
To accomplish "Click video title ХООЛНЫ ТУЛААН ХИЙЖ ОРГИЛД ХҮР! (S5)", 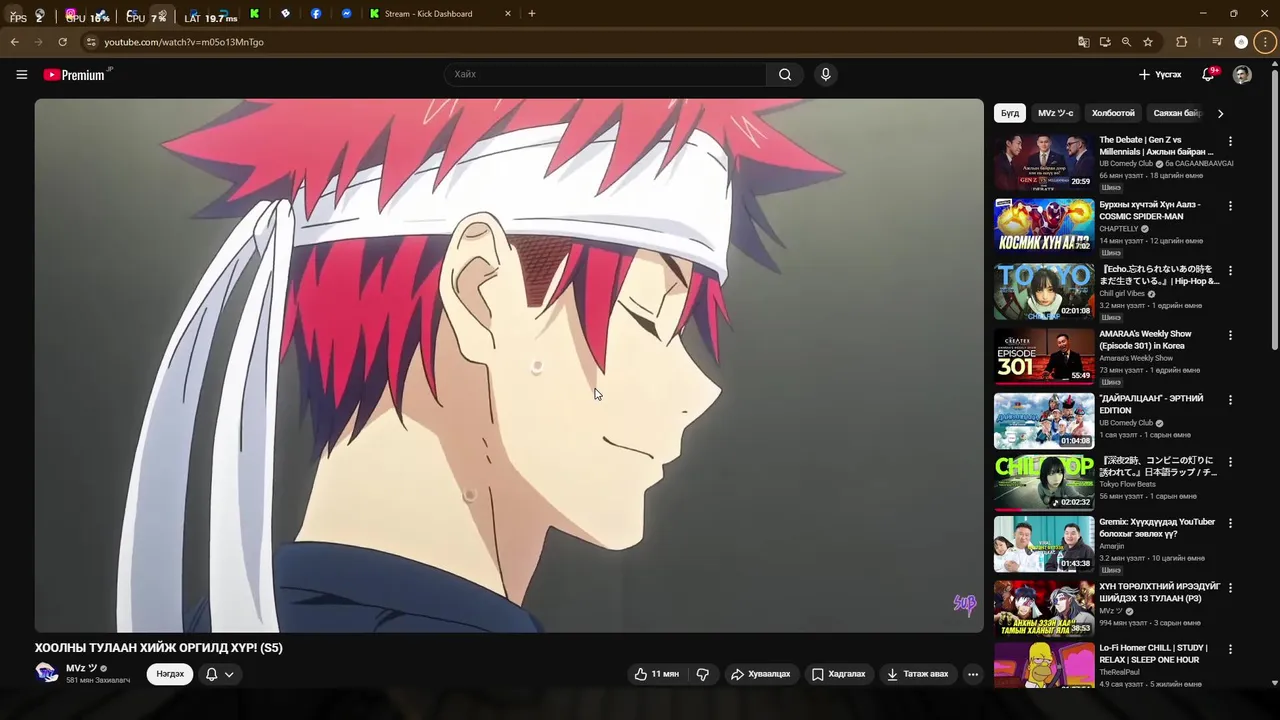I will [159, 648].
